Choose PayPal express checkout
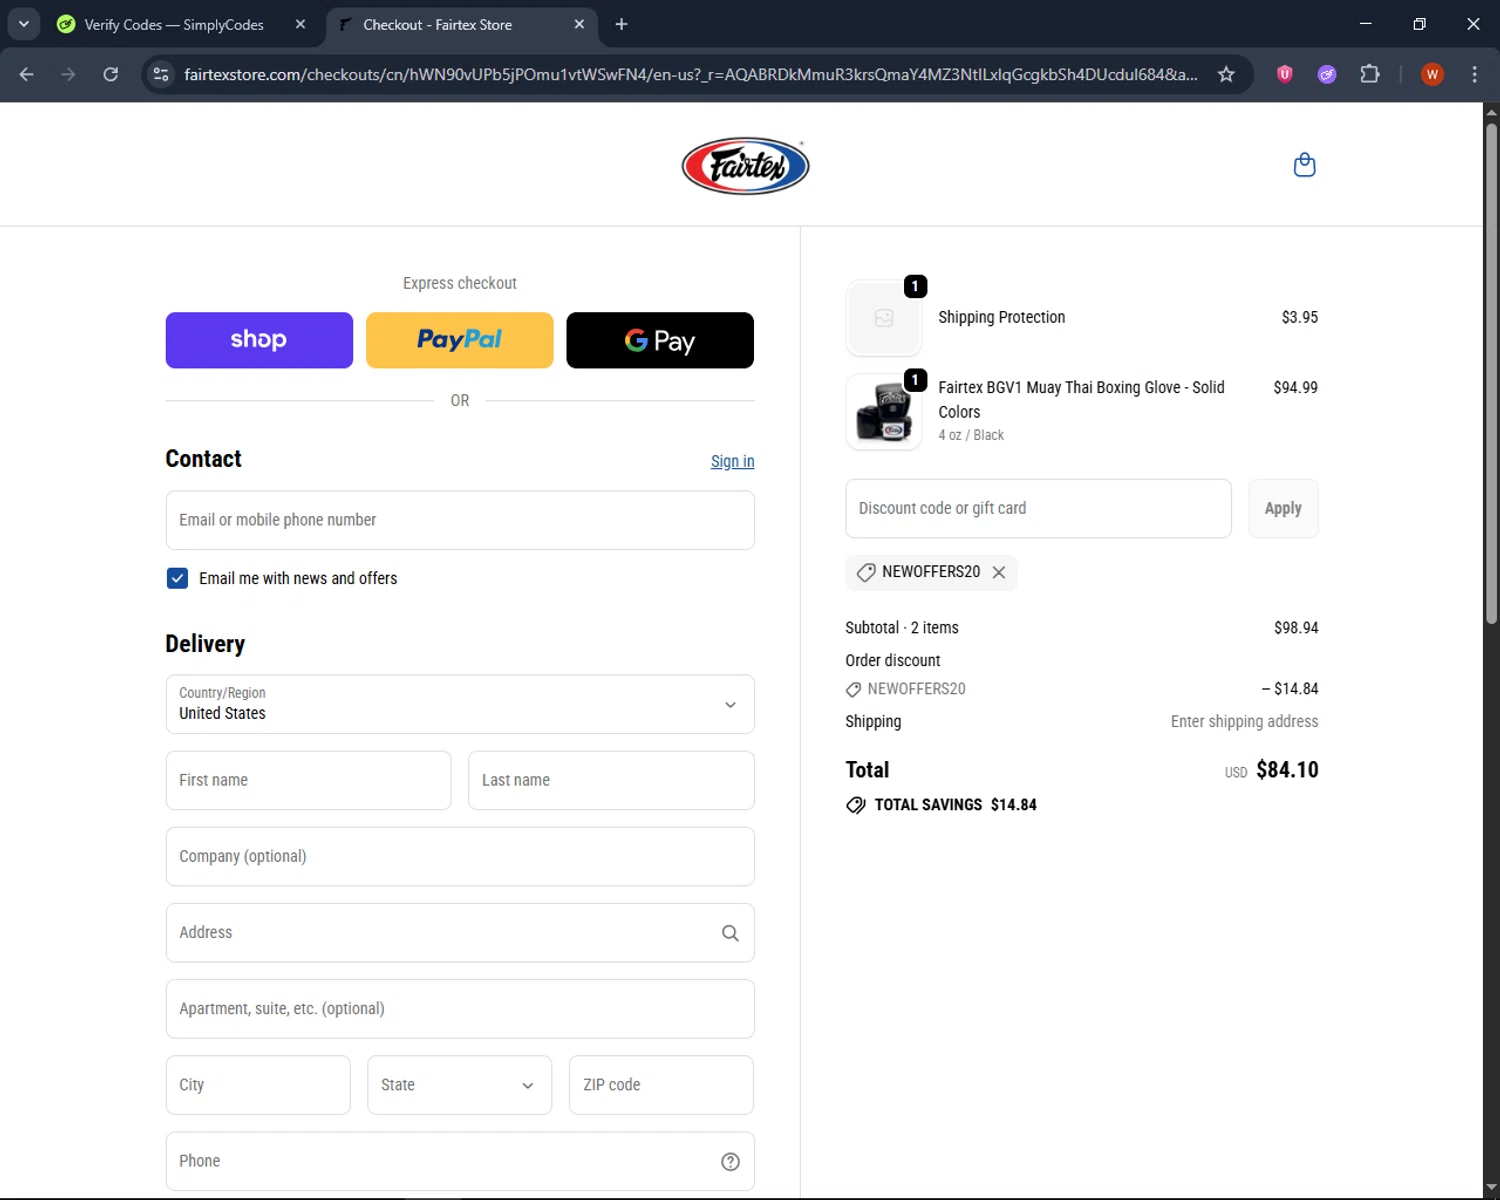 pyautogui.click(x=459, y=340)
